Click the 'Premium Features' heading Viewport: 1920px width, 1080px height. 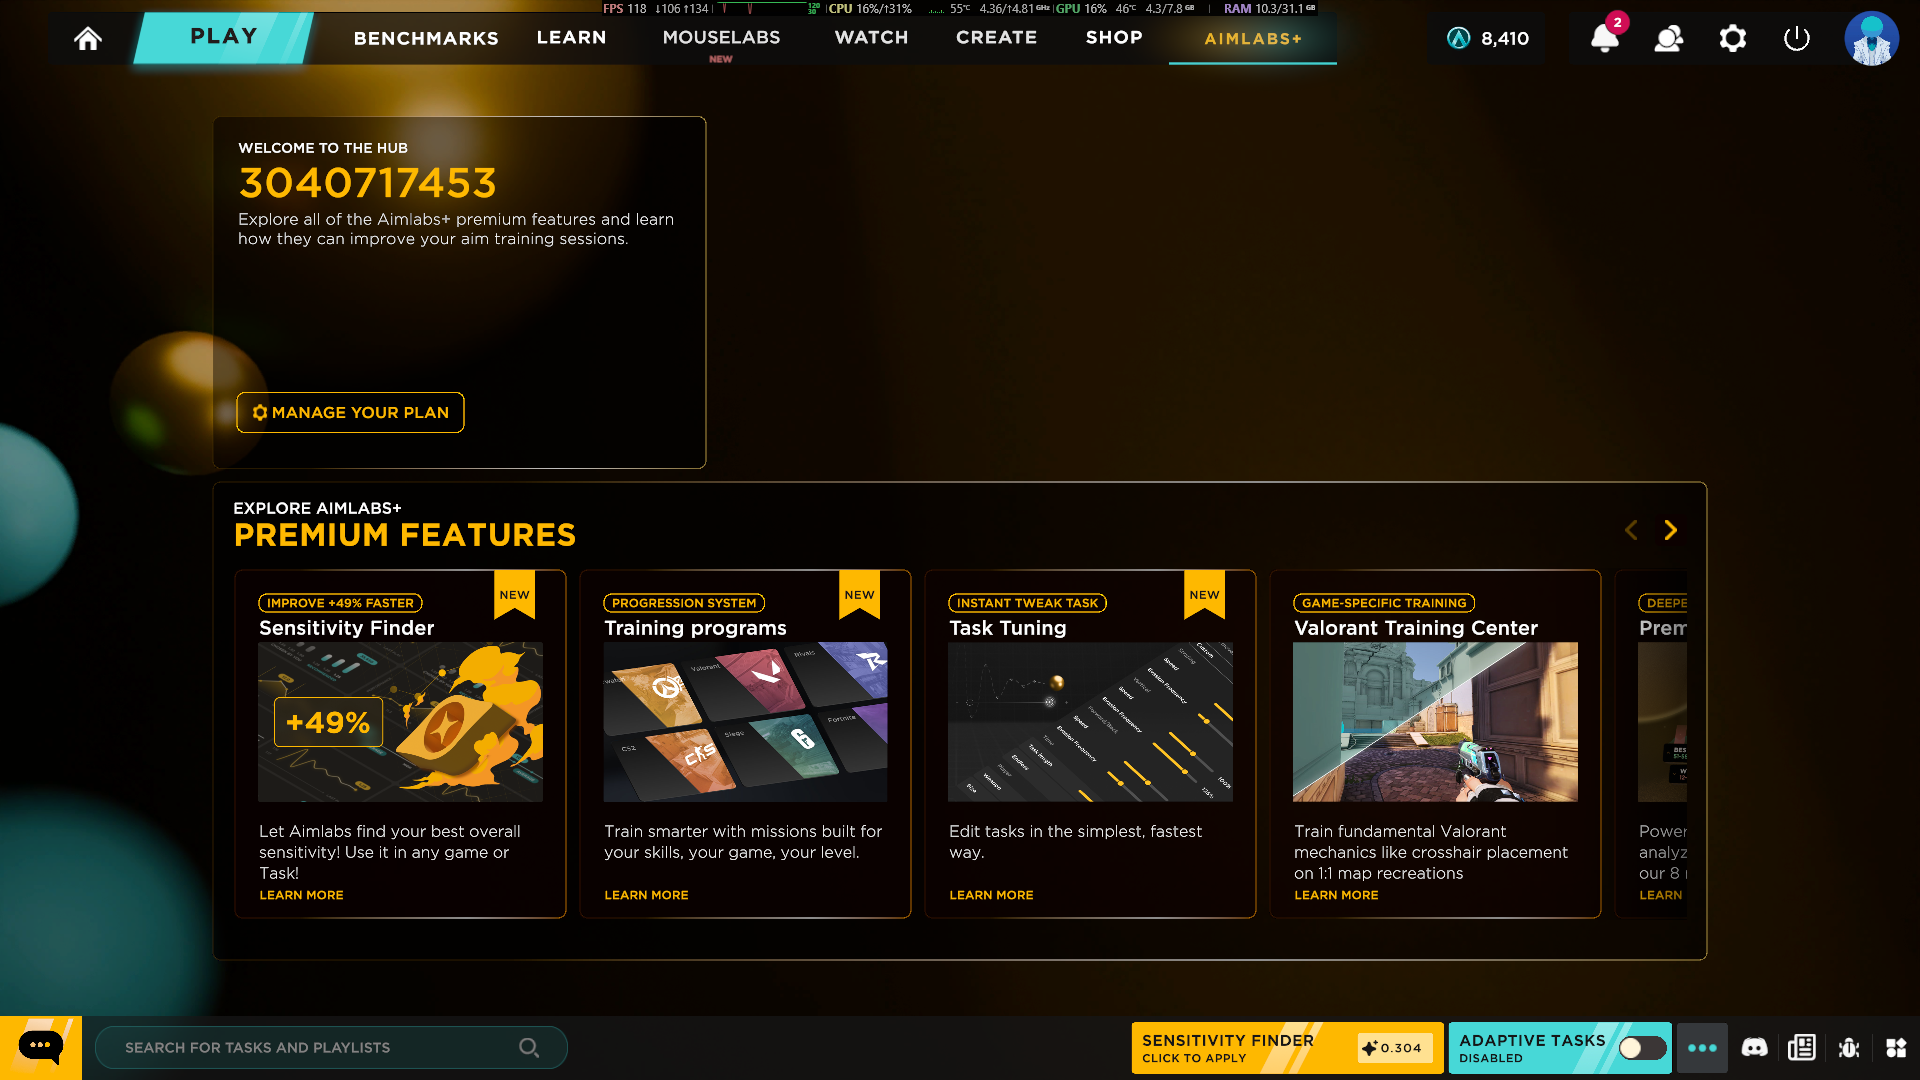click(x=405, y=535)
